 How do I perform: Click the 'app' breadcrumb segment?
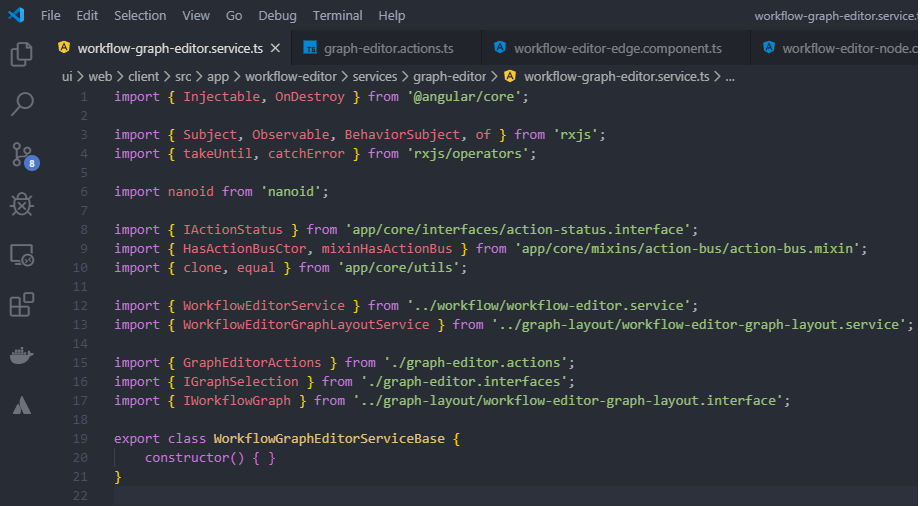pos(218,76)
